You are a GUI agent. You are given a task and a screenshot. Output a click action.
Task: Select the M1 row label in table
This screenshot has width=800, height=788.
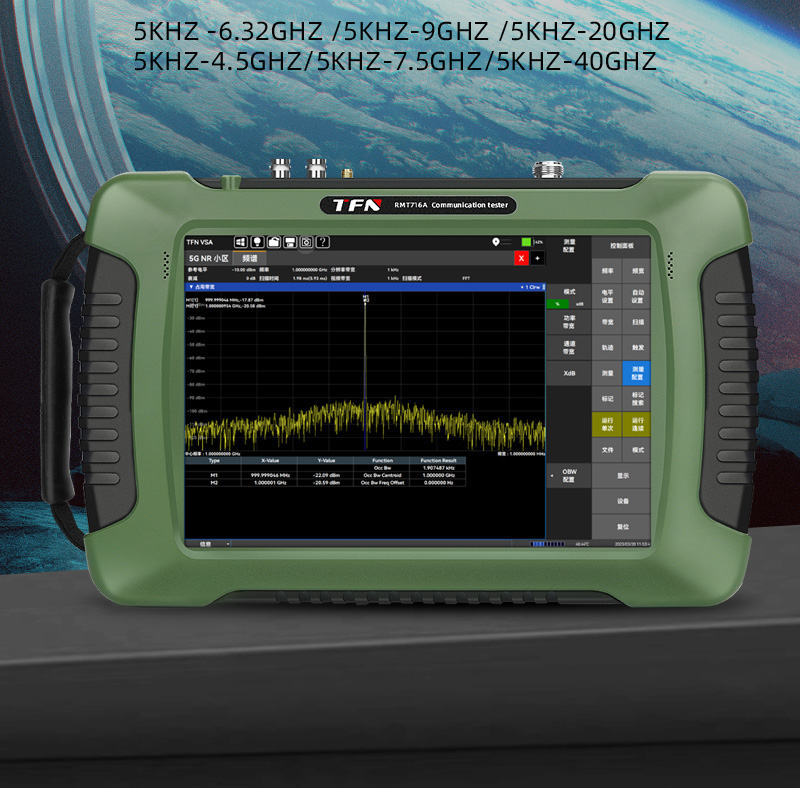coord(214,475)
